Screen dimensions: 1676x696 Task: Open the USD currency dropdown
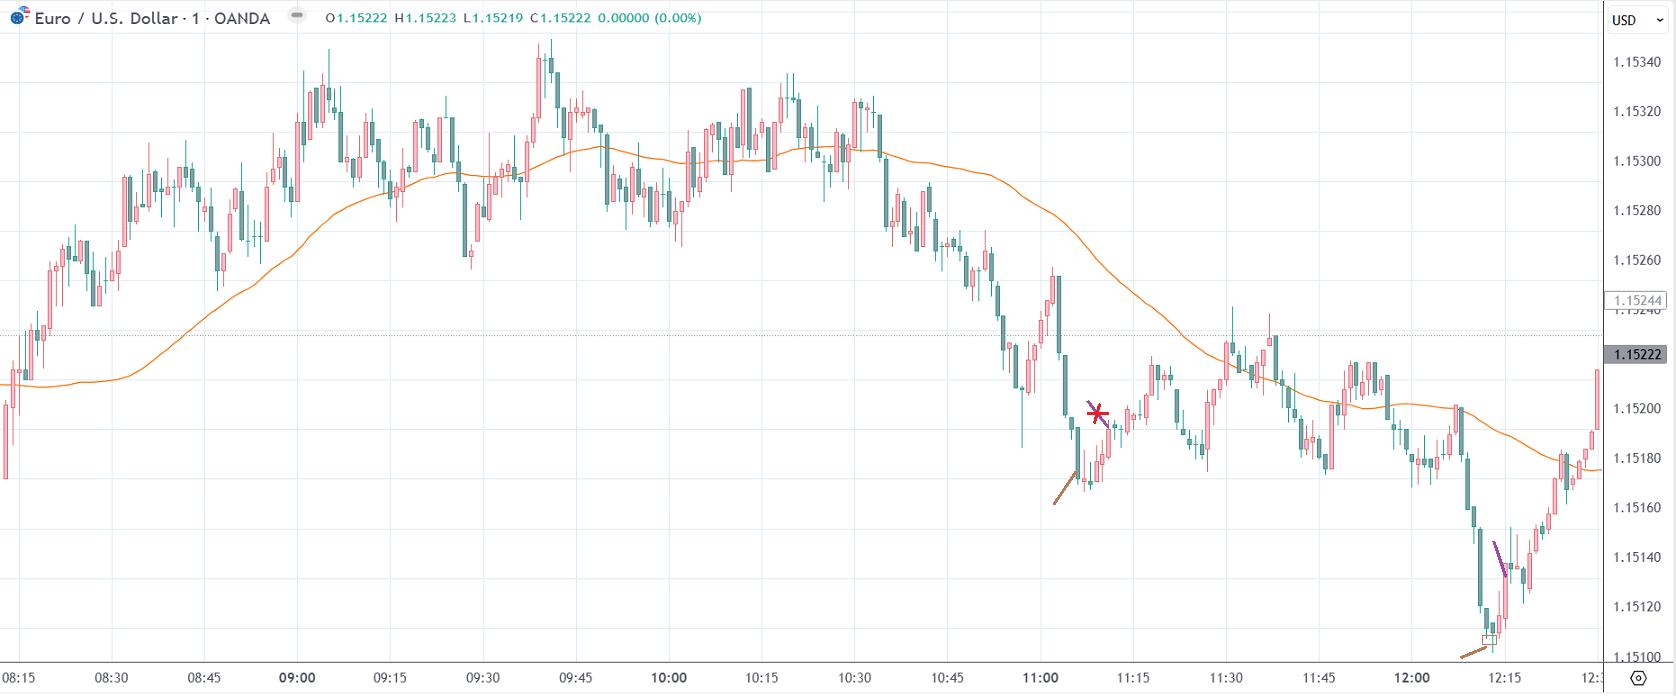coord(1637,20)
